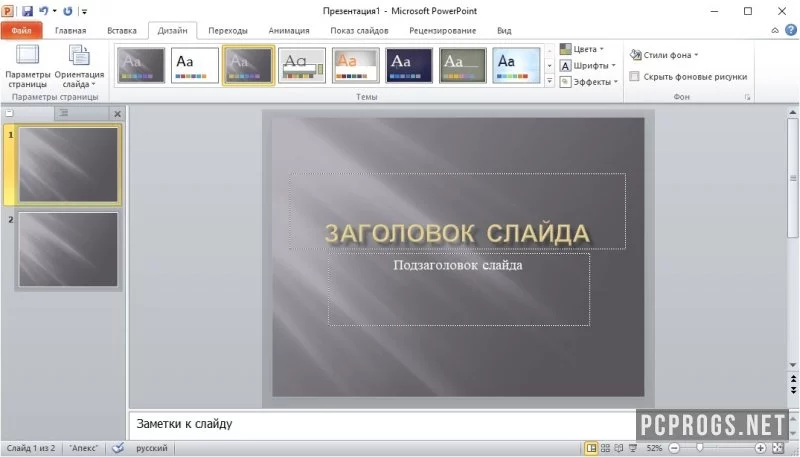
Task: Go to previous slide double-arrow button
Action: [793, 380]
